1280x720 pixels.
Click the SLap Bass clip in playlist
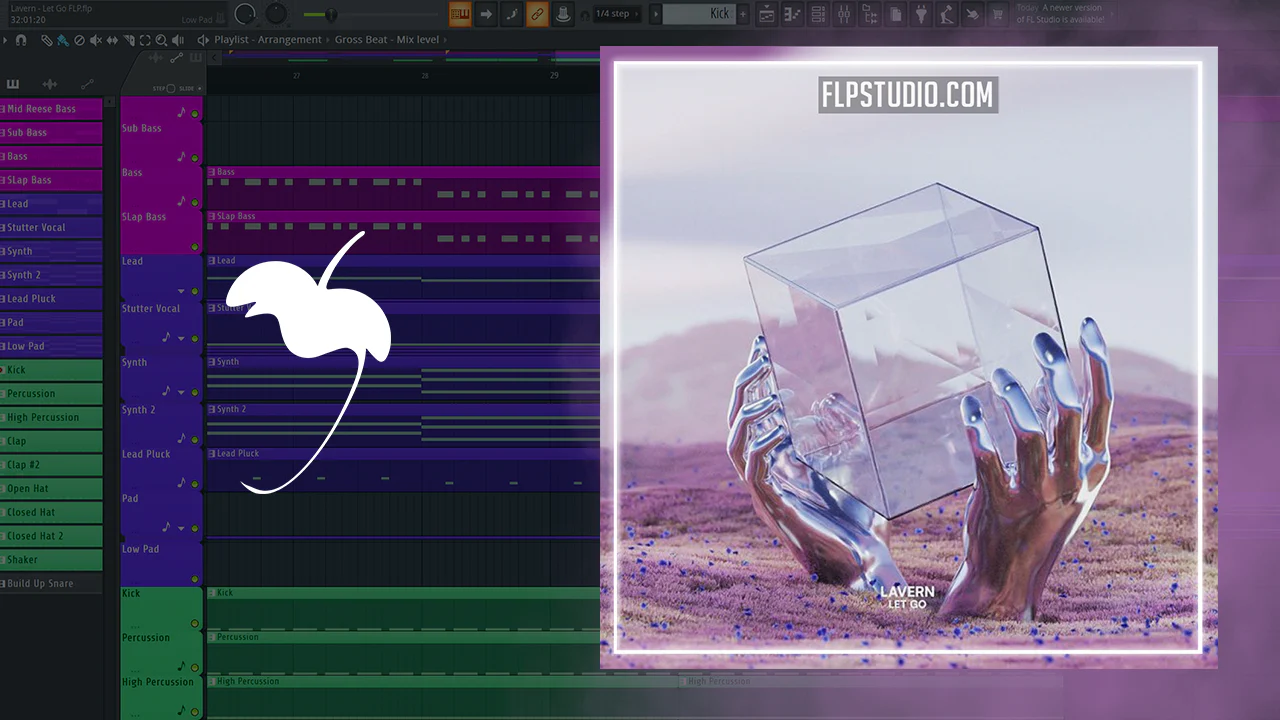click(403, 232)
